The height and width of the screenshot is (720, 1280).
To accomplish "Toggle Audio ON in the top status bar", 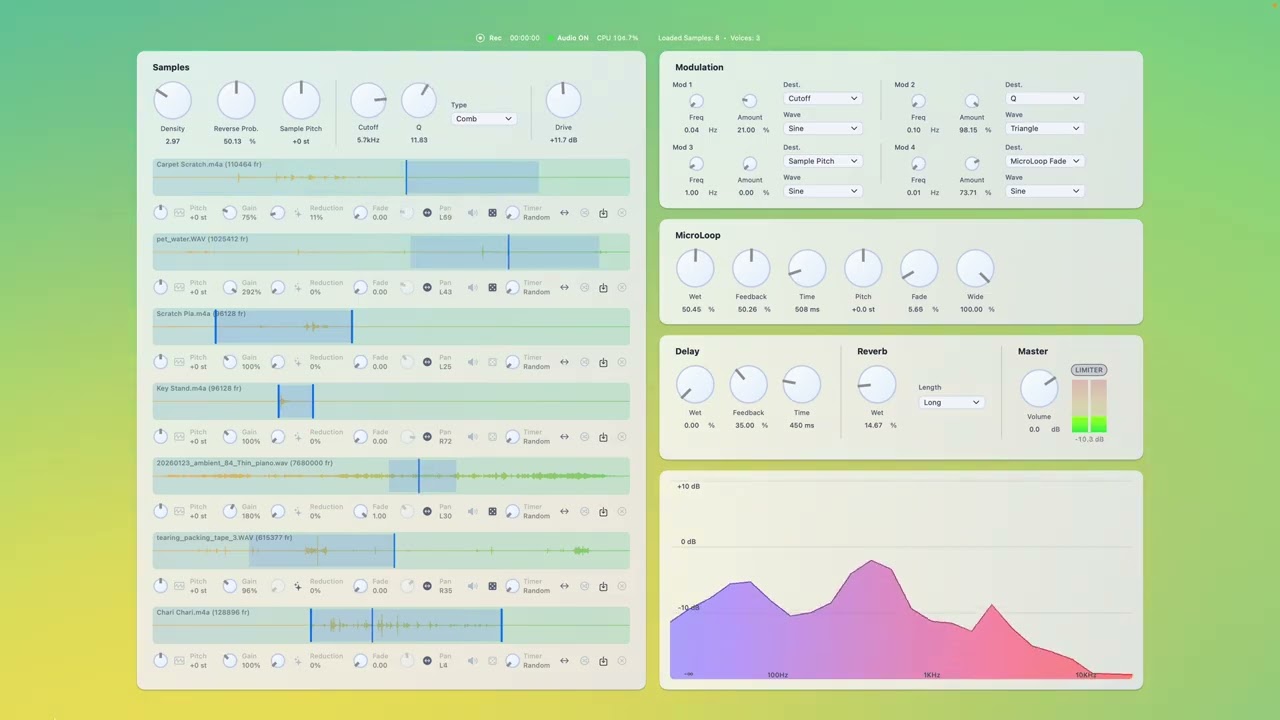I will [x=568, y=38].
